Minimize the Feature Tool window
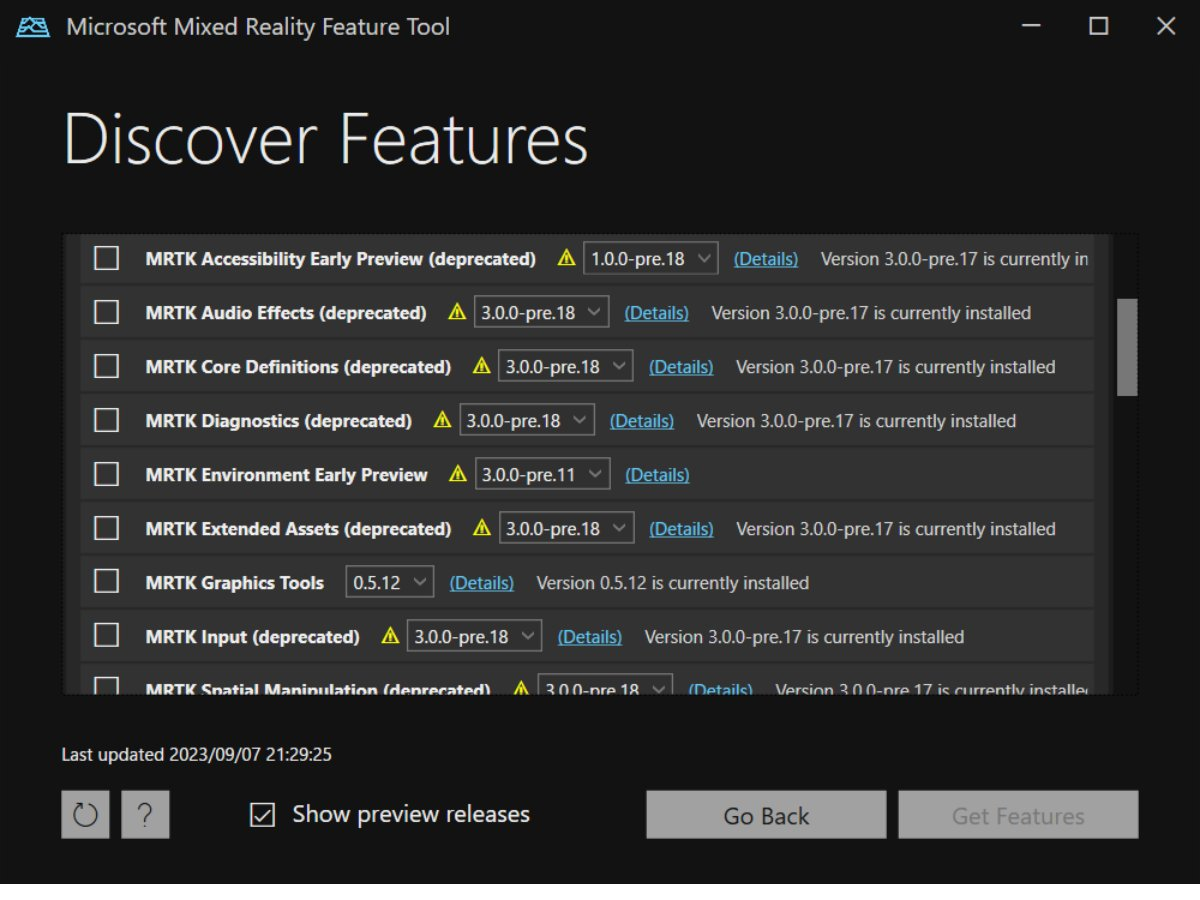This screenshot has width=1200, height=900. coord(1032,27)
